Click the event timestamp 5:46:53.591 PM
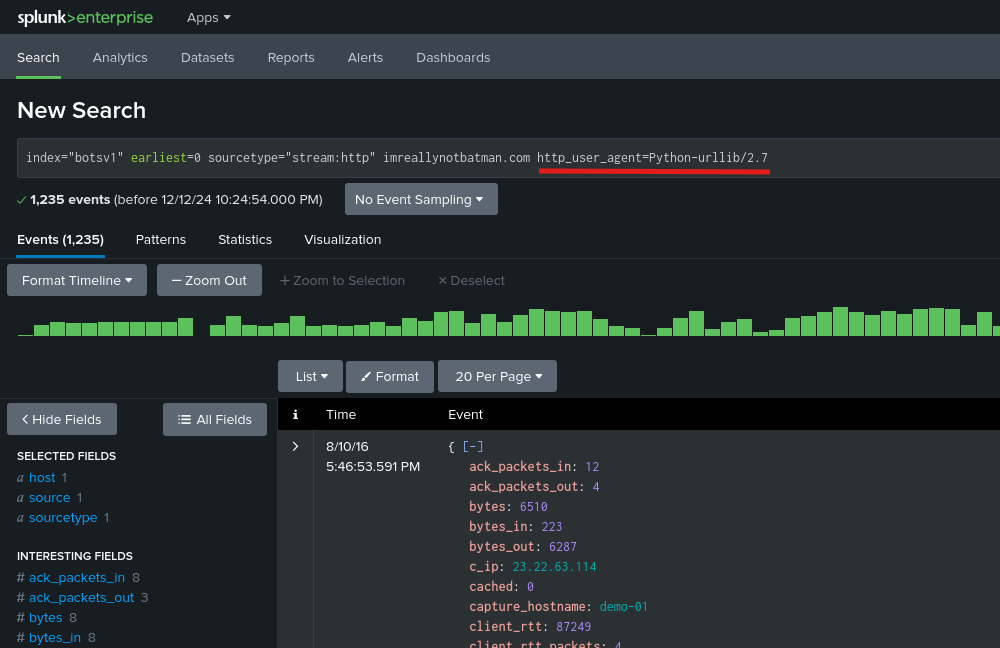The width and height of the screenshot is (1000, 648). (x=373, y=466)
